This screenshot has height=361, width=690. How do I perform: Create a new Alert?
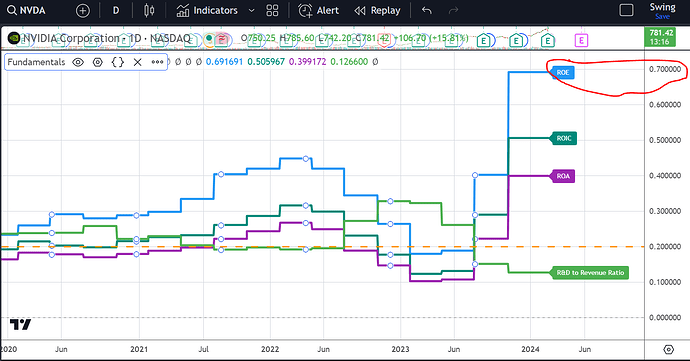click(319, 11)
